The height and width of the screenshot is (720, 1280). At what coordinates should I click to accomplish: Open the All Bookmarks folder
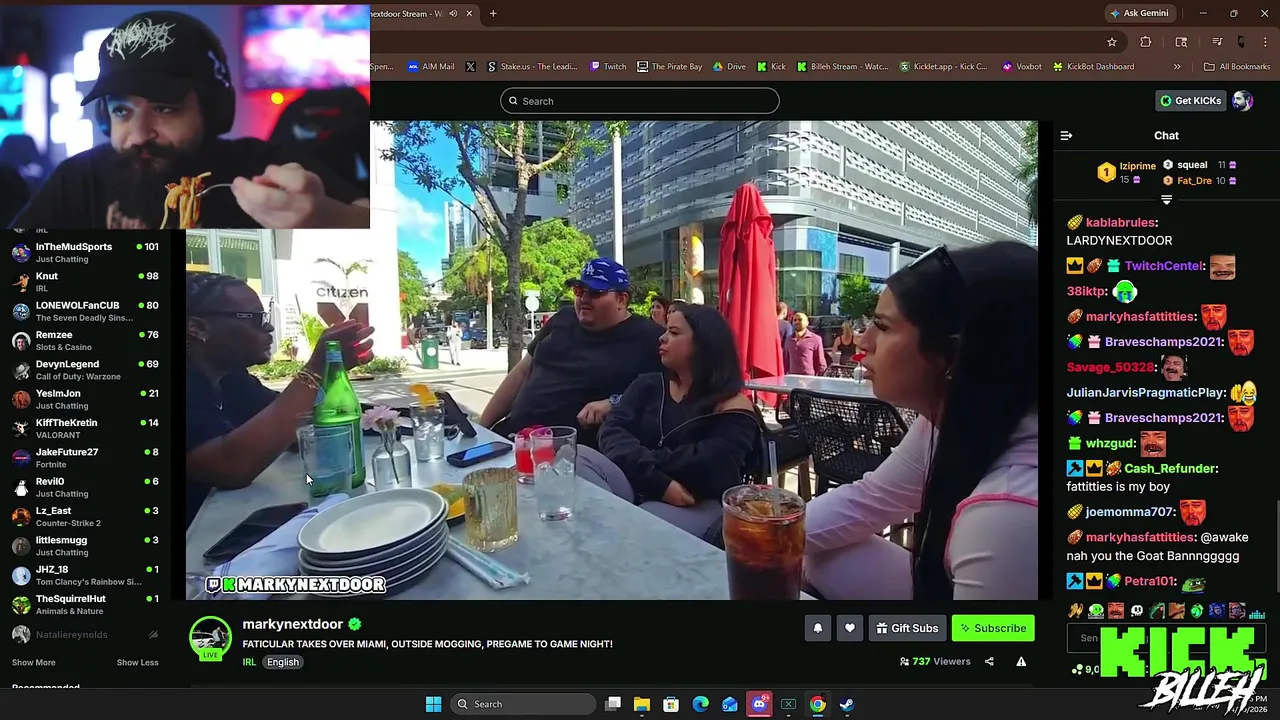point(1237,67)
